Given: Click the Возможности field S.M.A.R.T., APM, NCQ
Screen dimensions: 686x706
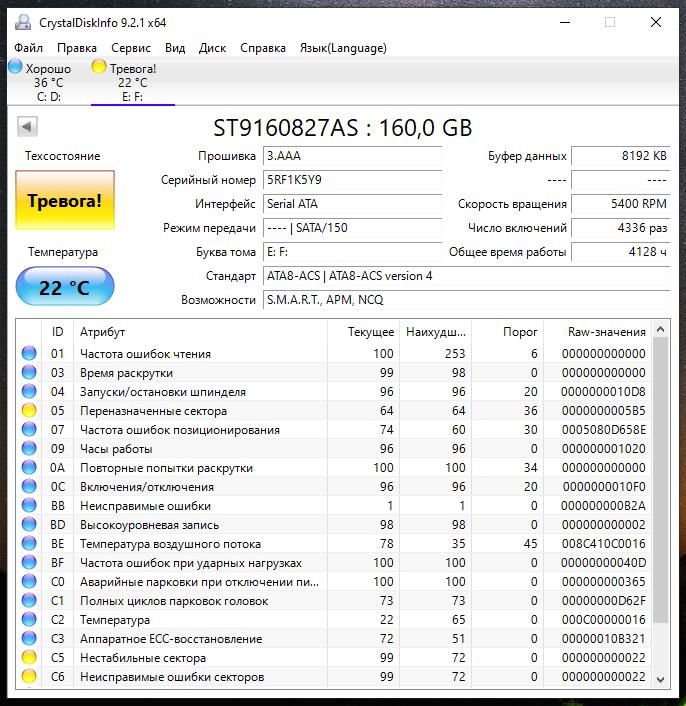Looking at the screenshot, I should click(466, 300).
